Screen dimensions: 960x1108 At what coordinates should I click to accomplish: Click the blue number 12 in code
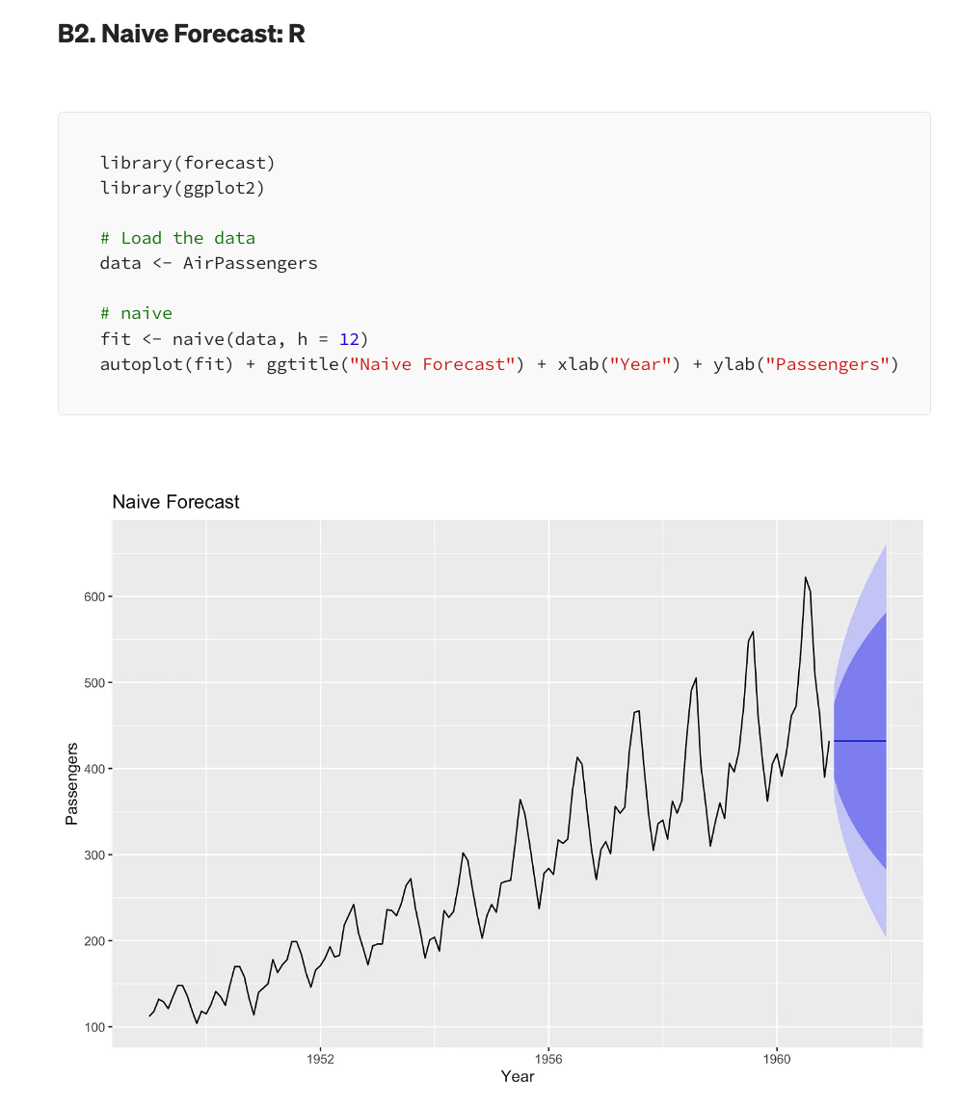coord(349,339)
